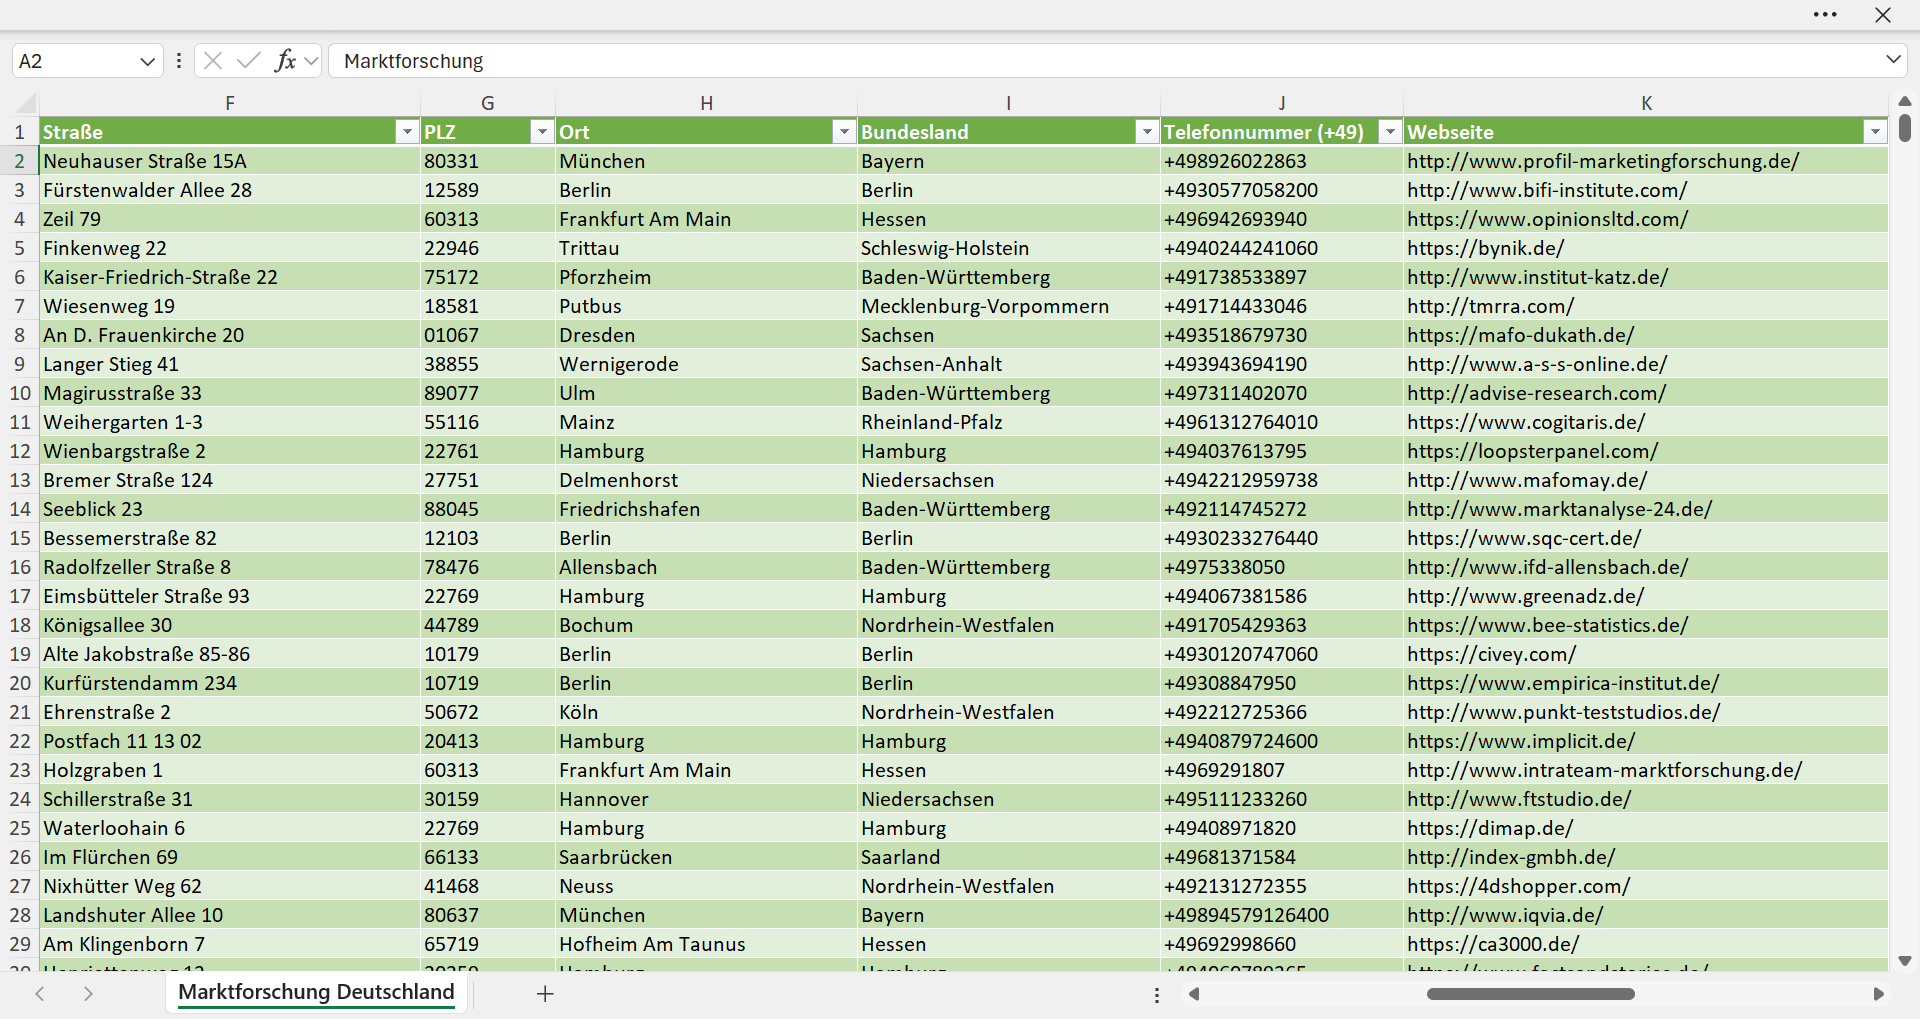This screenshot has width=1920, height=1019.
Task: Click inside the formula bar text field
Action: coord(1105,61)
